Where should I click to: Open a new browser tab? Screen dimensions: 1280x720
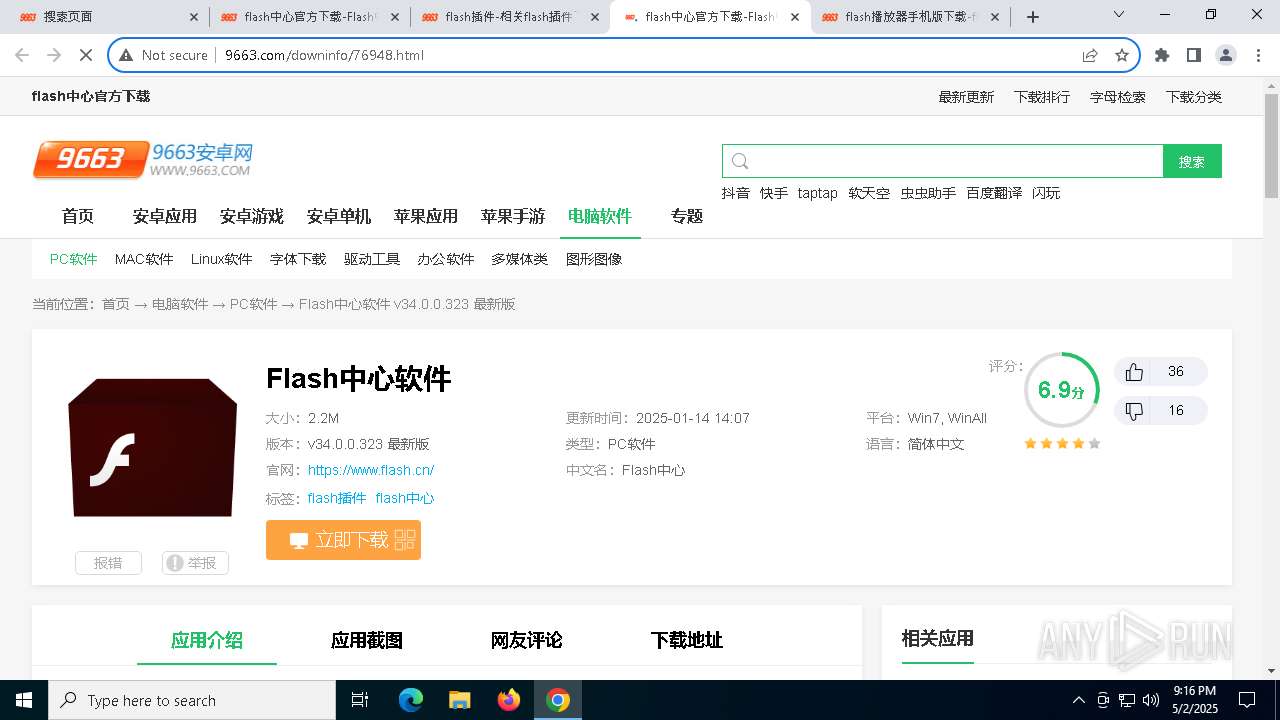pyautogui.click(x=1033, y=17)
